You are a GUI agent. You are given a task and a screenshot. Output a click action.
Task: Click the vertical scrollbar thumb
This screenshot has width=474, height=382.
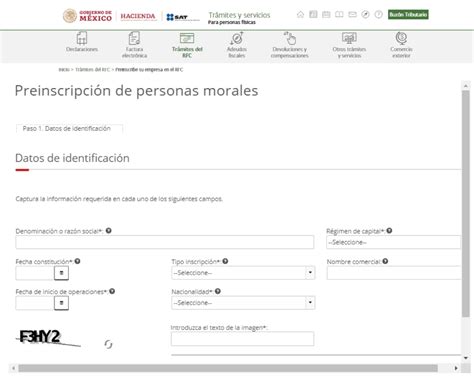tap(466, 204)
